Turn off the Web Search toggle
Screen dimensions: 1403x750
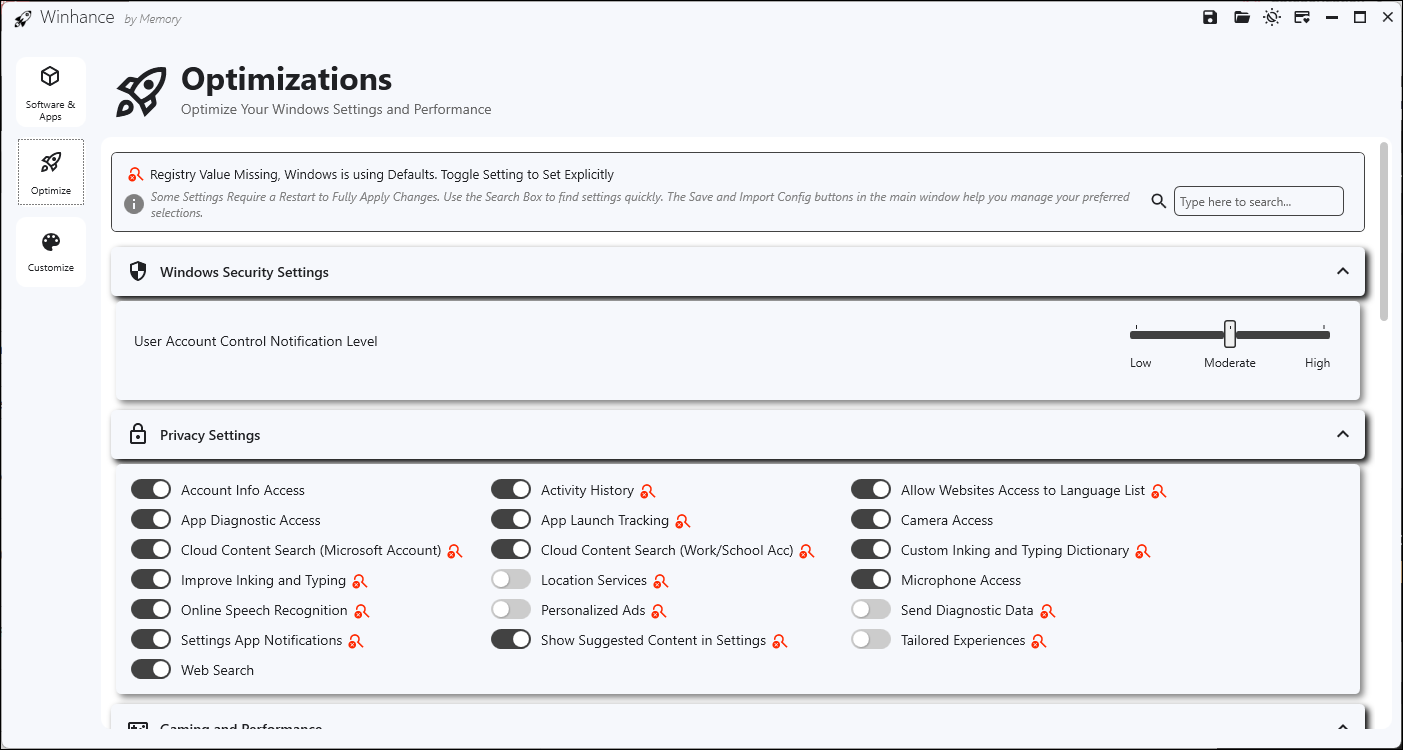pyautogui.click(x=151, y=670)
